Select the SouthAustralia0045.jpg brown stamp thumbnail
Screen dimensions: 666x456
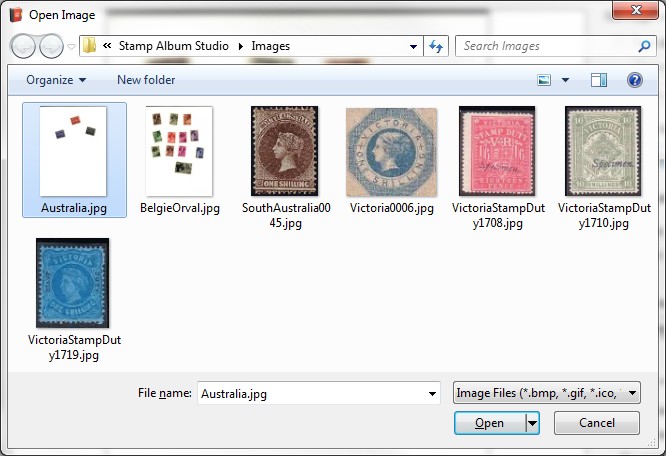285,151
